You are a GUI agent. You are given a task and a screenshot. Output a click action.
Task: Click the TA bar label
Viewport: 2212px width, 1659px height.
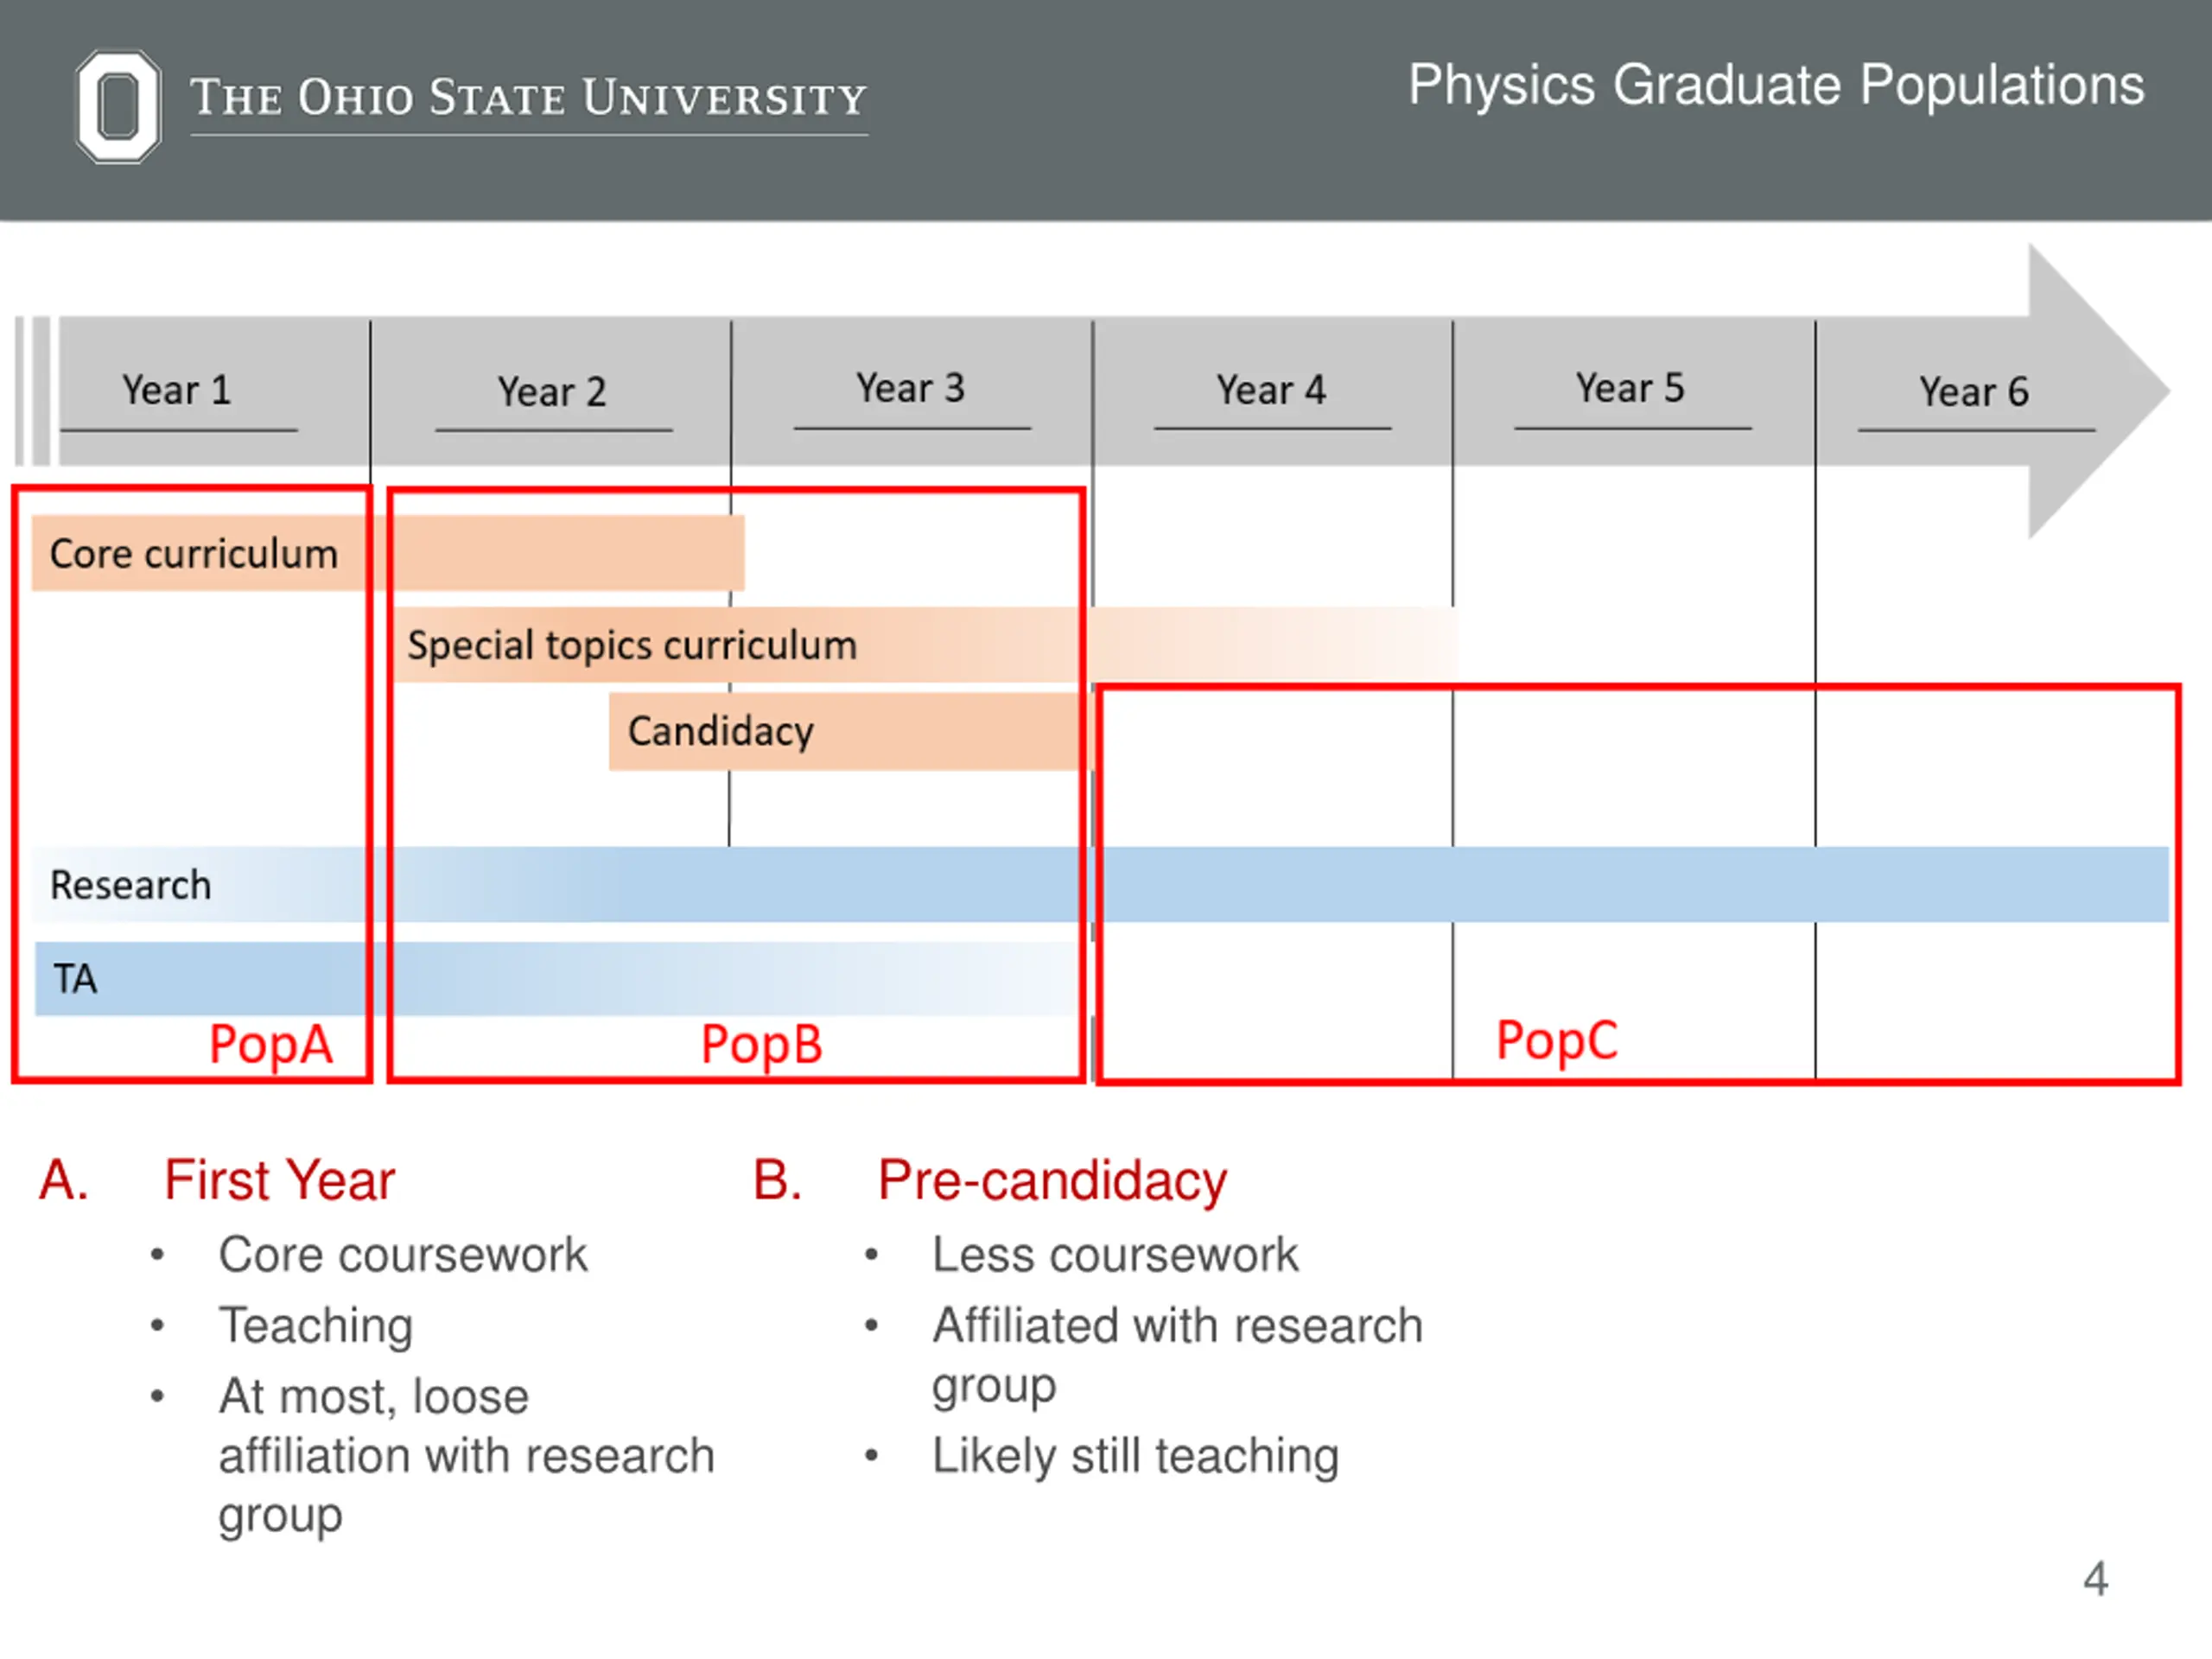coord(75,979)
